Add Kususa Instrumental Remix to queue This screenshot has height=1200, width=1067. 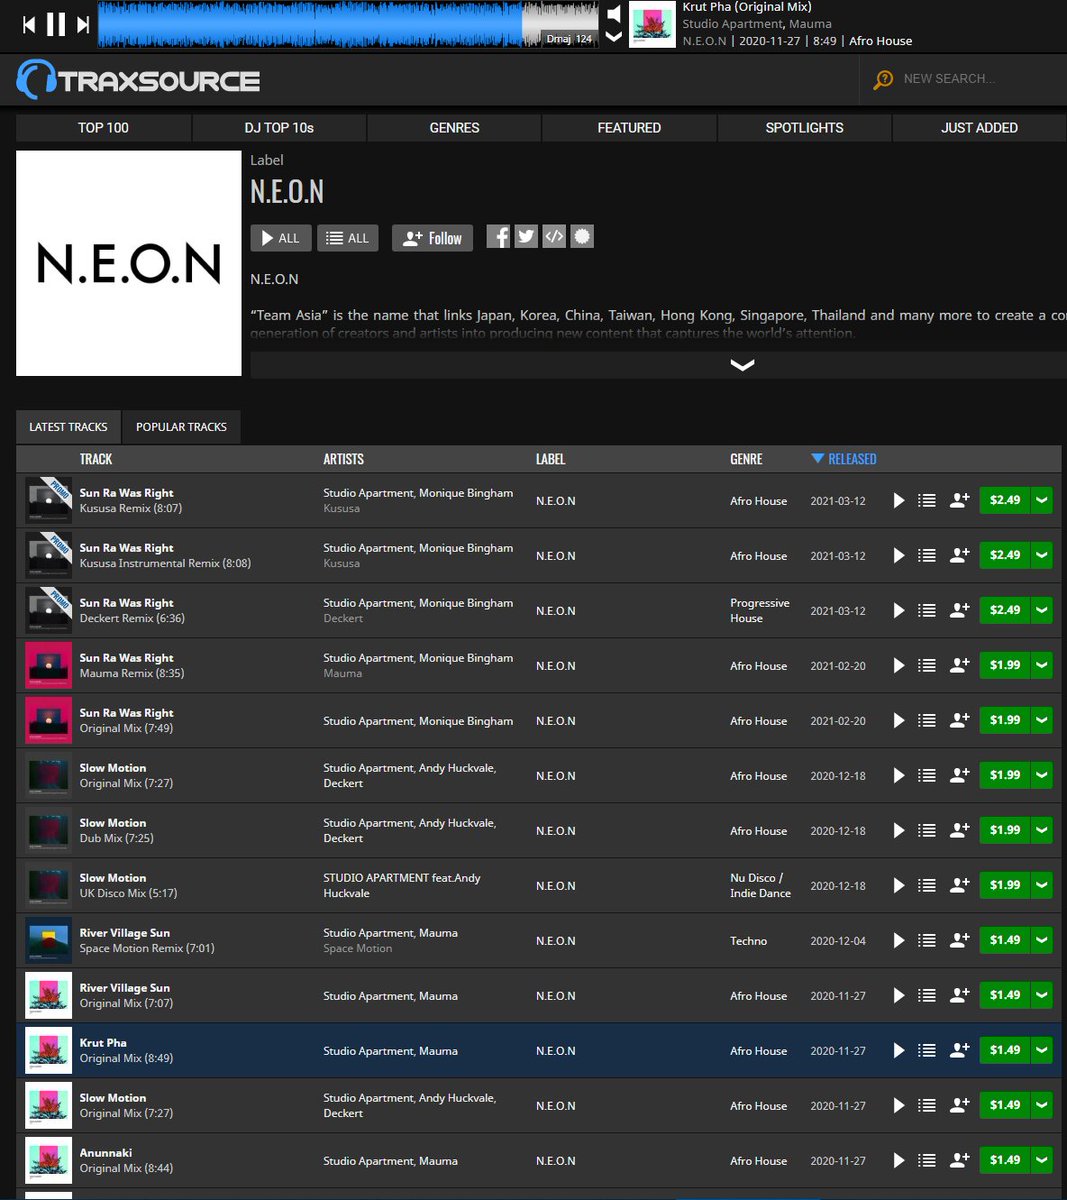[x=927, y=555]
